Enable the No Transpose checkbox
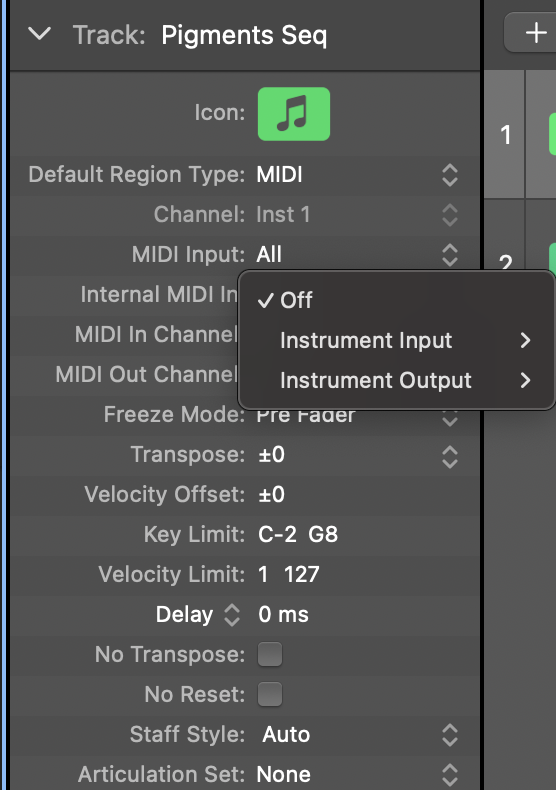The width and height of the screenshot is (556, 790). coord(270,654)
